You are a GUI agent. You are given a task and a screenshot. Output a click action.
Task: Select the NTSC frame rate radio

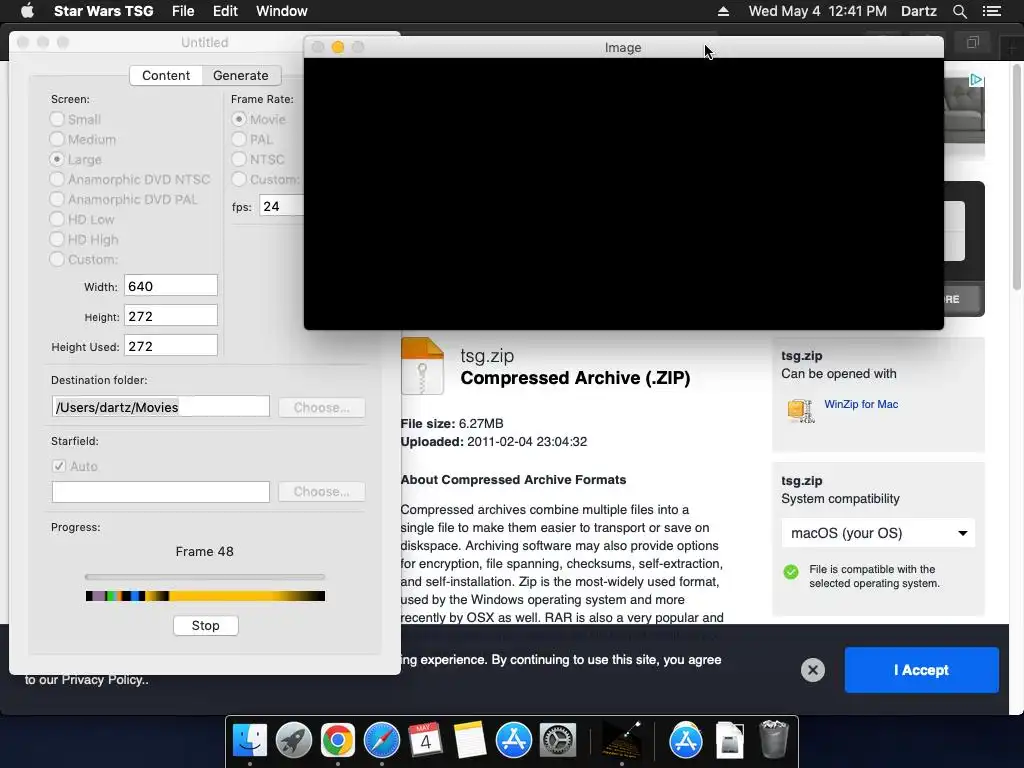point(238,159)
